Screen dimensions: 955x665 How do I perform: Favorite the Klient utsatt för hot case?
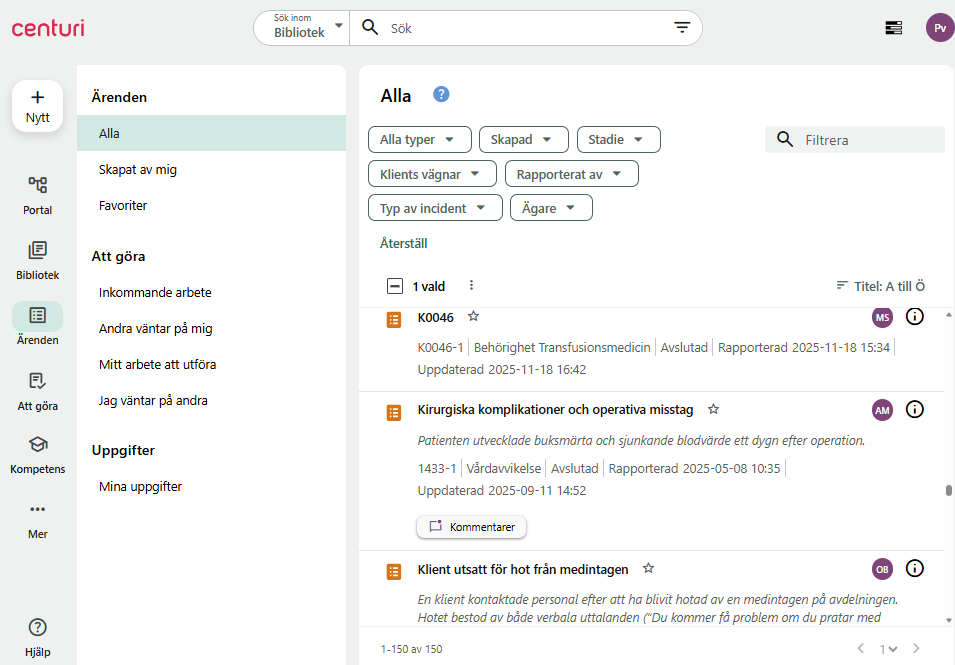point(648,568)
